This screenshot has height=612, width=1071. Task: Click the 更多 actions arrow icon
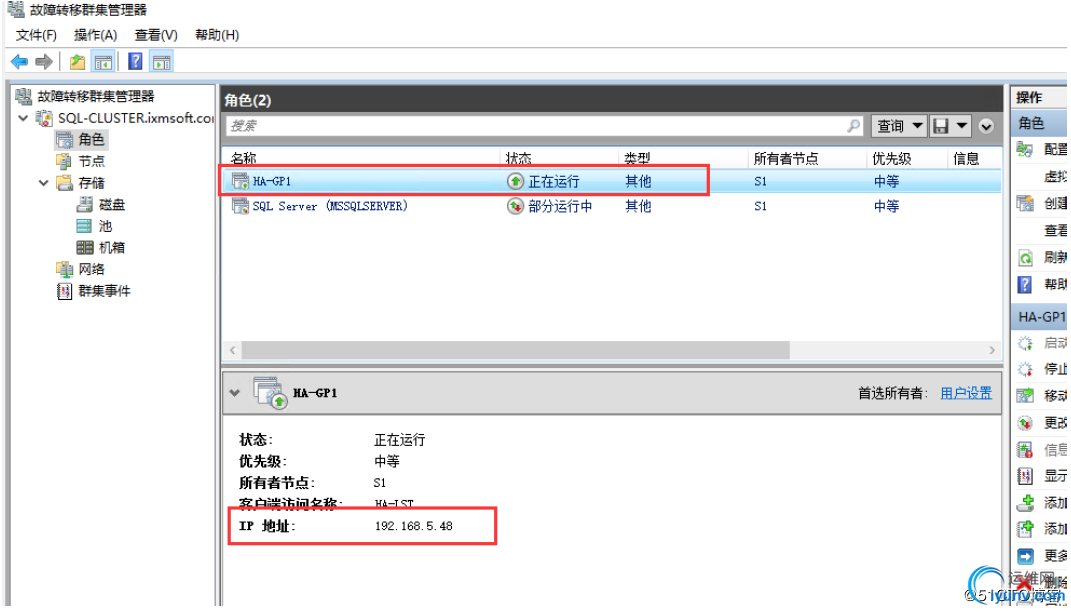coord(1025,555)
